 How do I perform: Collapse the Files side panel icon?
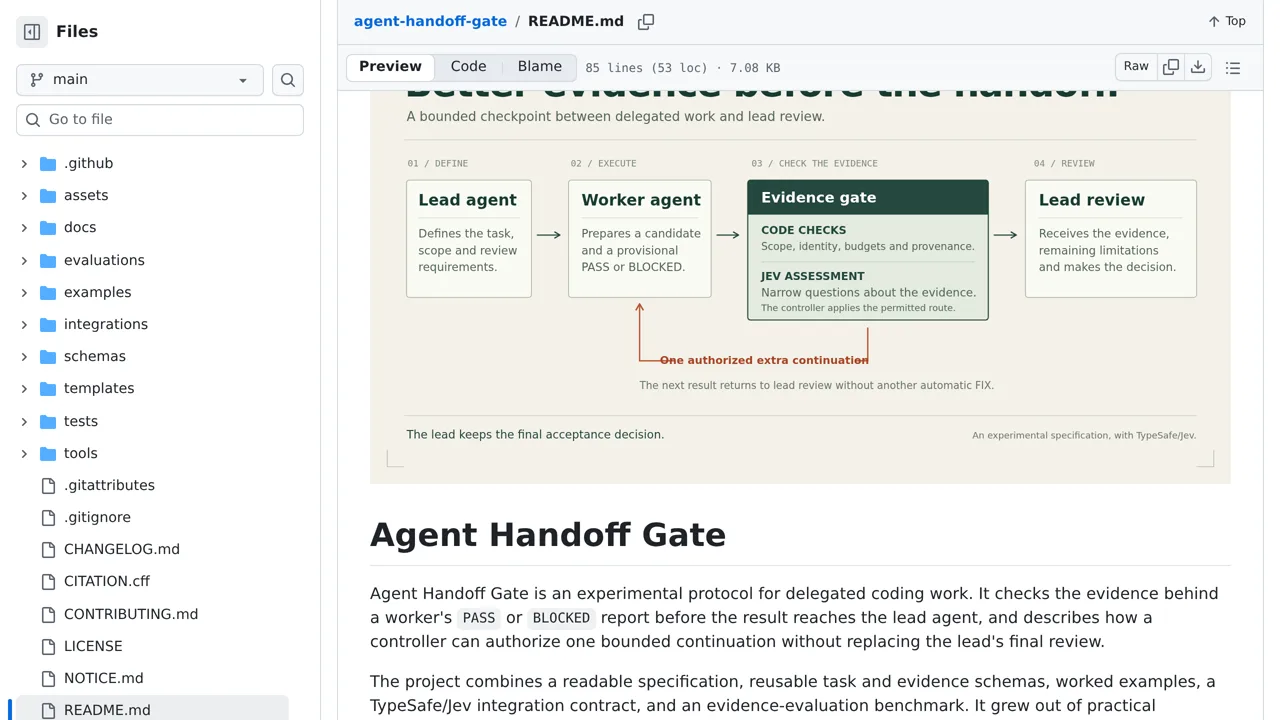32,32
